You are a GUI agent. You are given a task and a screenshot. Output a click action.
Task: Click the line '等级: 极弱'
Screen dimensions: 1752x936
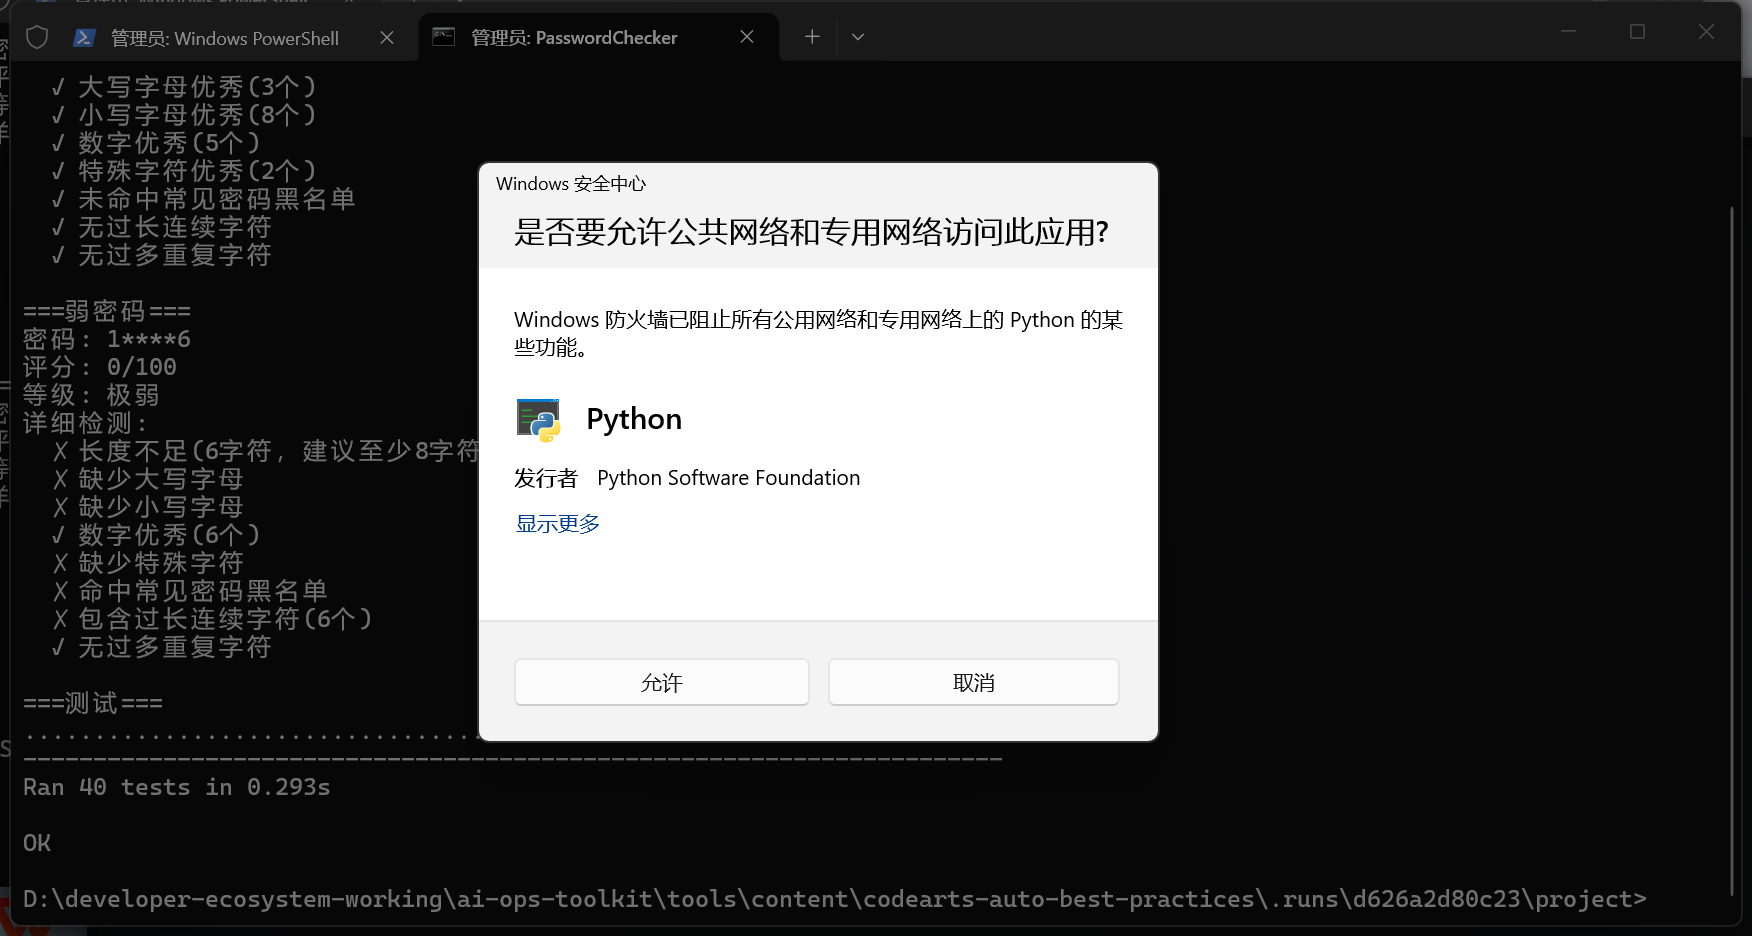[92, 395]
